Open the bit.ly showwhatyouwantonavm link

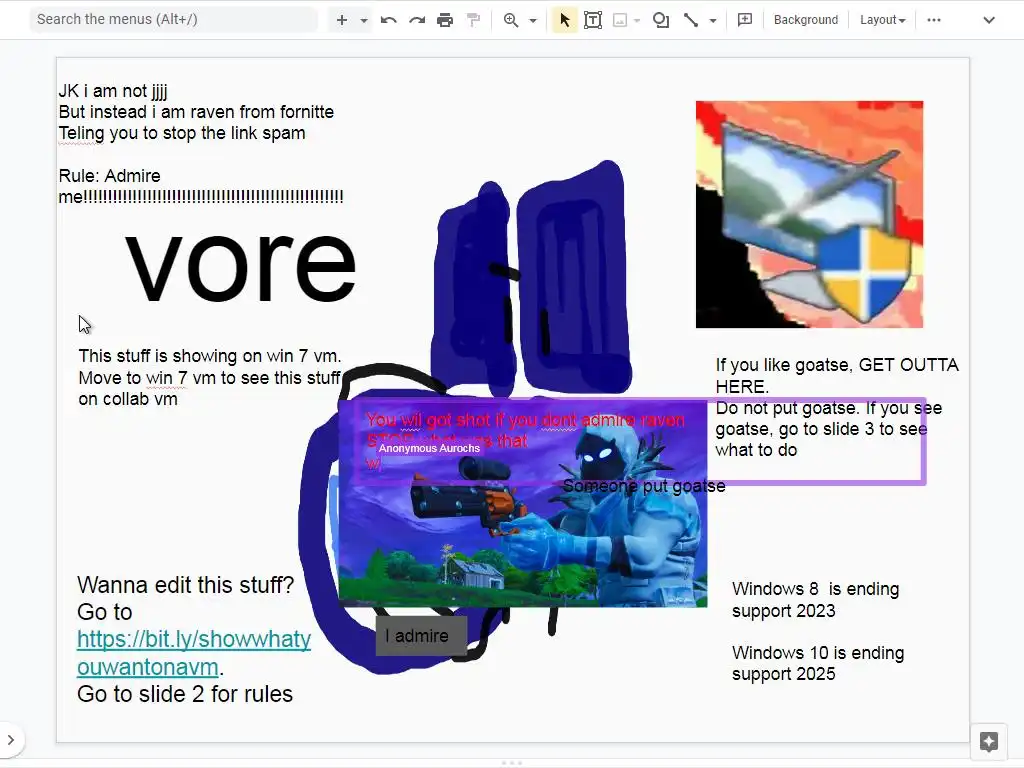[x=194, y=653]
